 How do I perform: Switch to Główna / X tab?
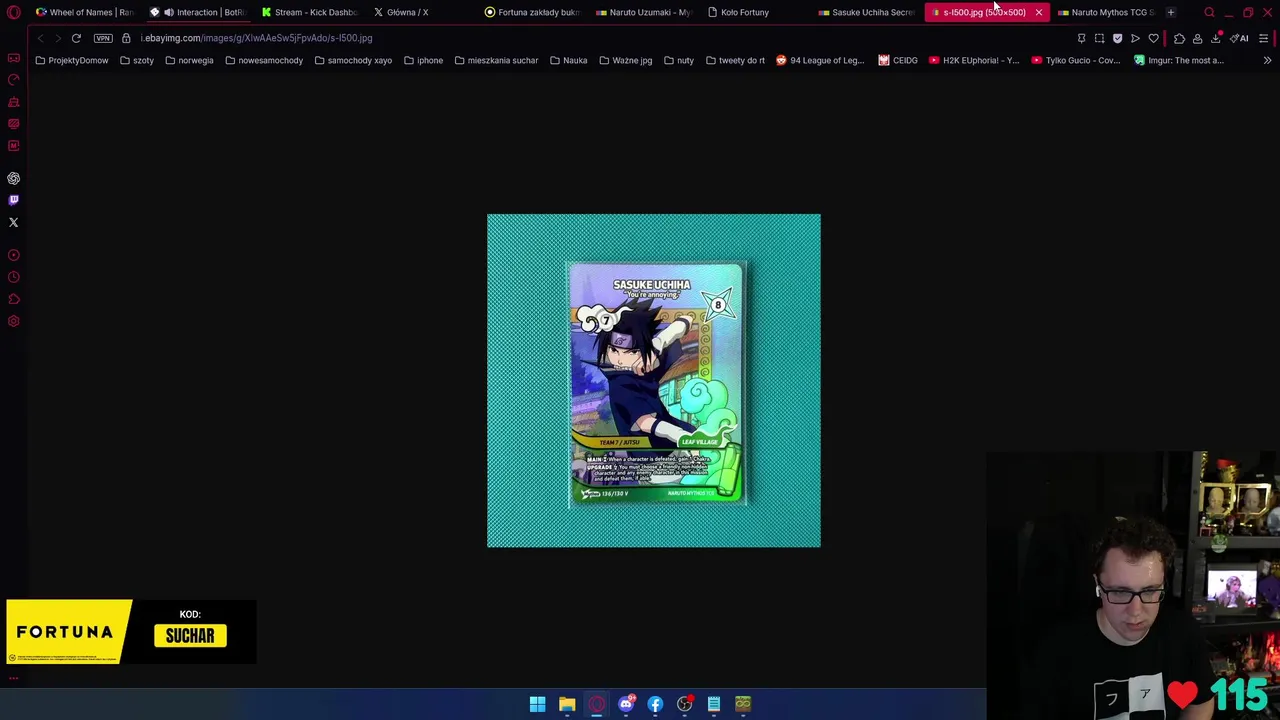click(x=421, y=12)
